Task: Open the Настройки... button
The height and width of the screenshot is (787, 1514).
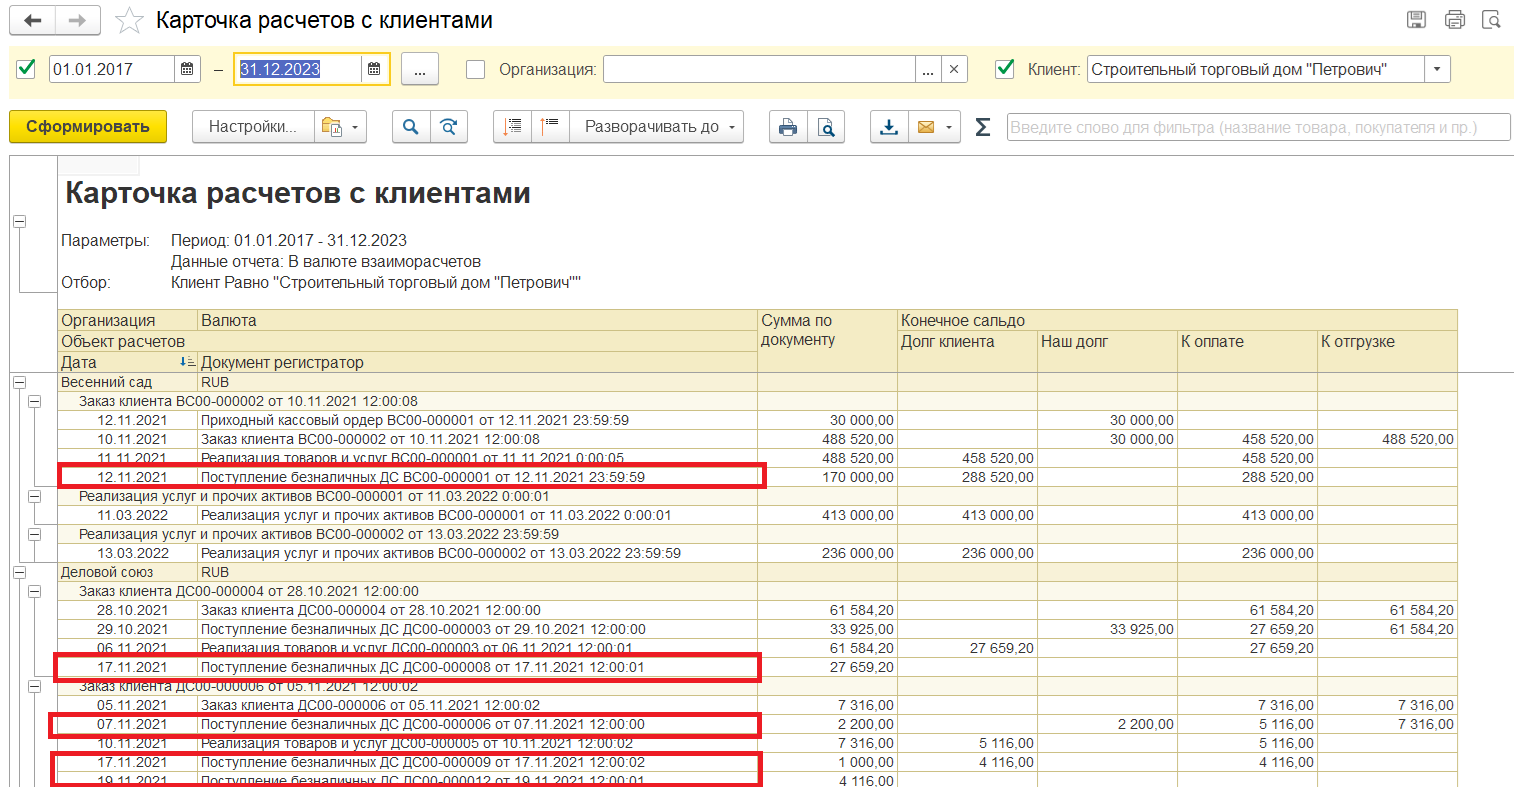Action: click(x=253, y=127)
